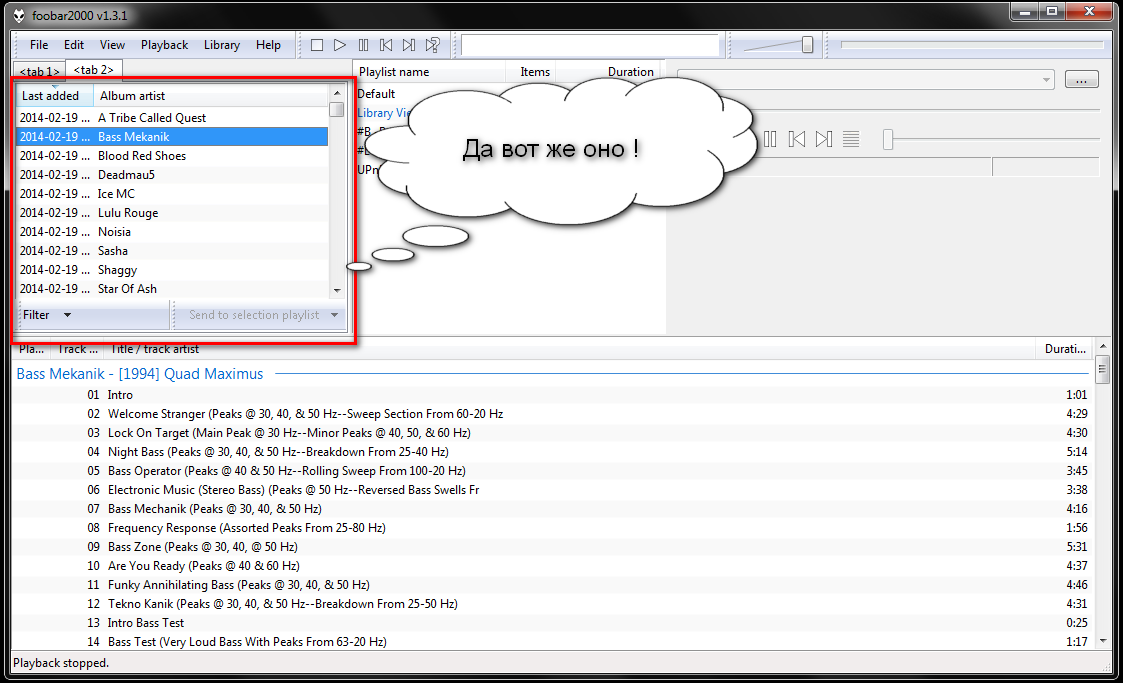This screenshot has width=1123, height=683.
Task: Click the Stop button in toolbar
Action: click(317, 45)
